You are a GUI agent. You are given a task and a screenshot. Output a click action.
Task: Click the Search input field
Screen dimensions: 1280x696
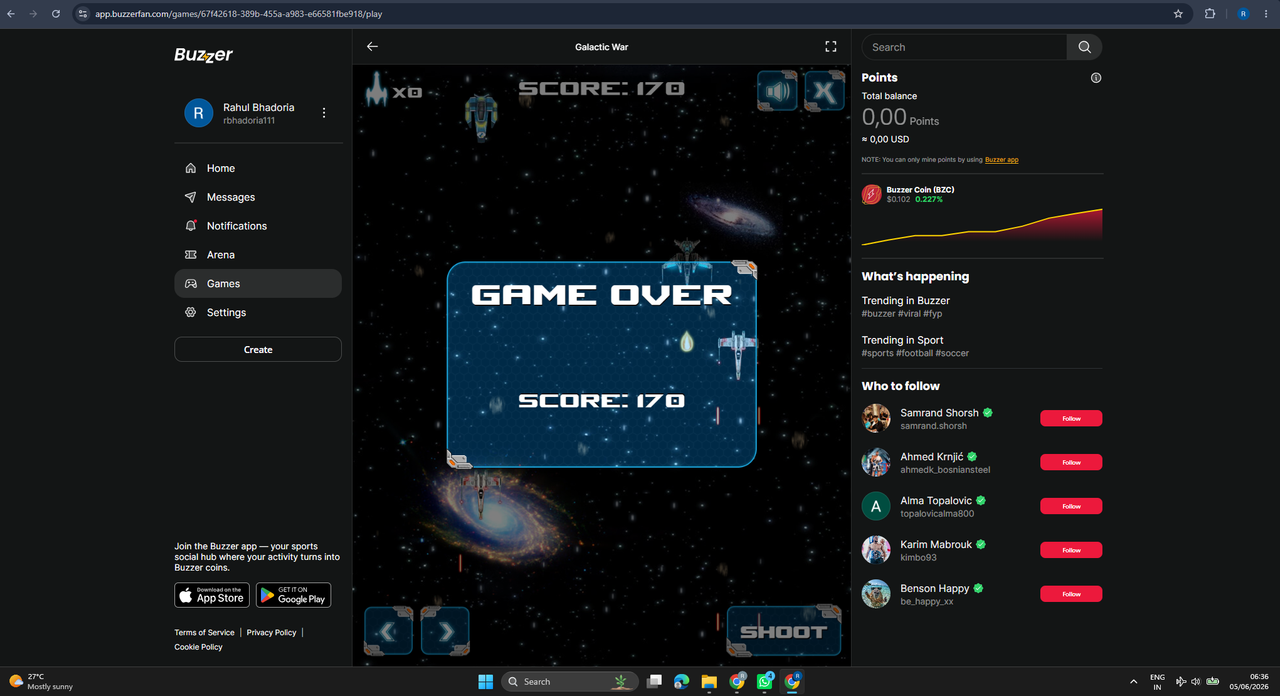click(x=964, y=47)
